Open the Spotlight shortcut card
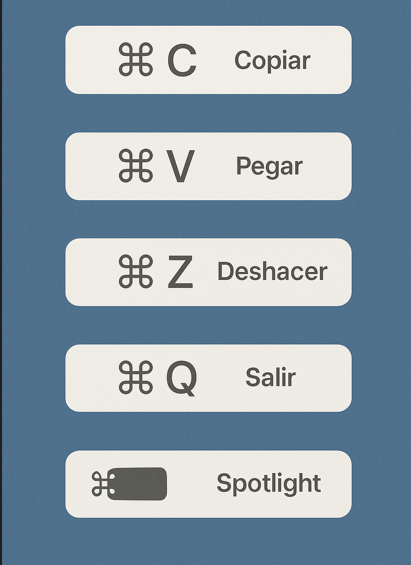The image size is (411, 565). [208, 484]
